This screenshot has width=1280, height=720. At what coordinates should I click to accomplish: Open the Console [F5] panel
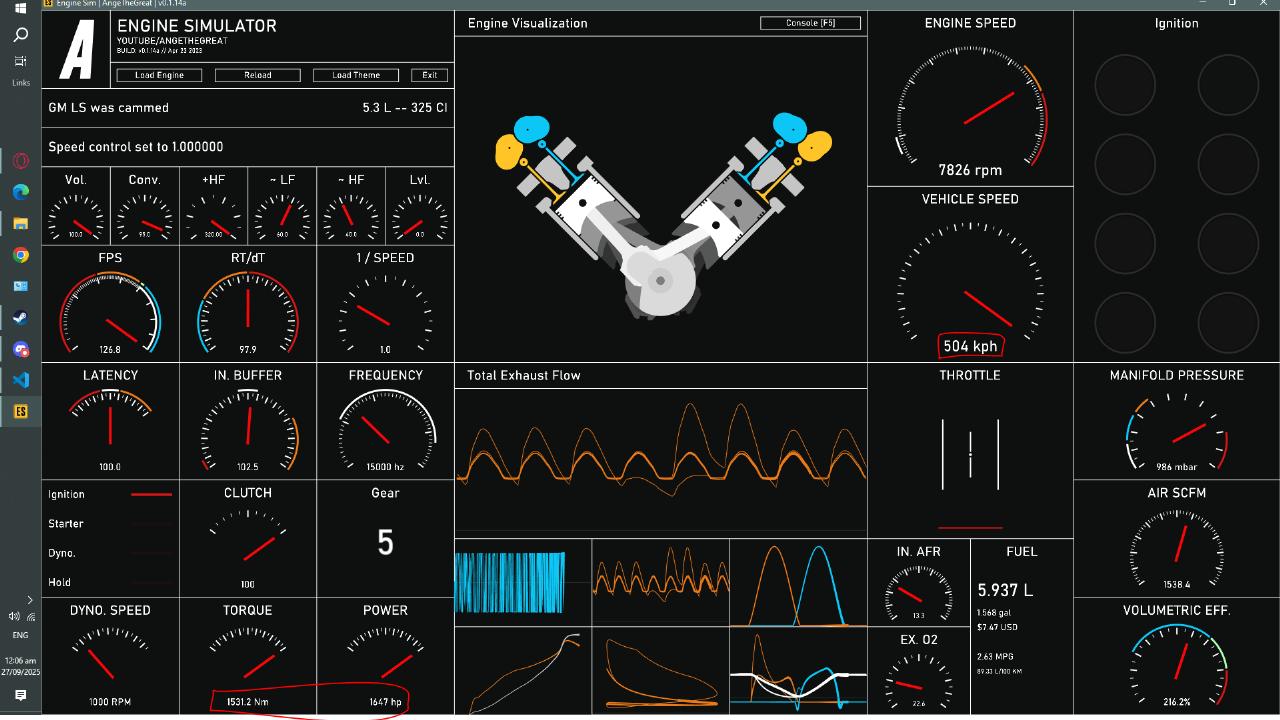click(x=810, y=23)
